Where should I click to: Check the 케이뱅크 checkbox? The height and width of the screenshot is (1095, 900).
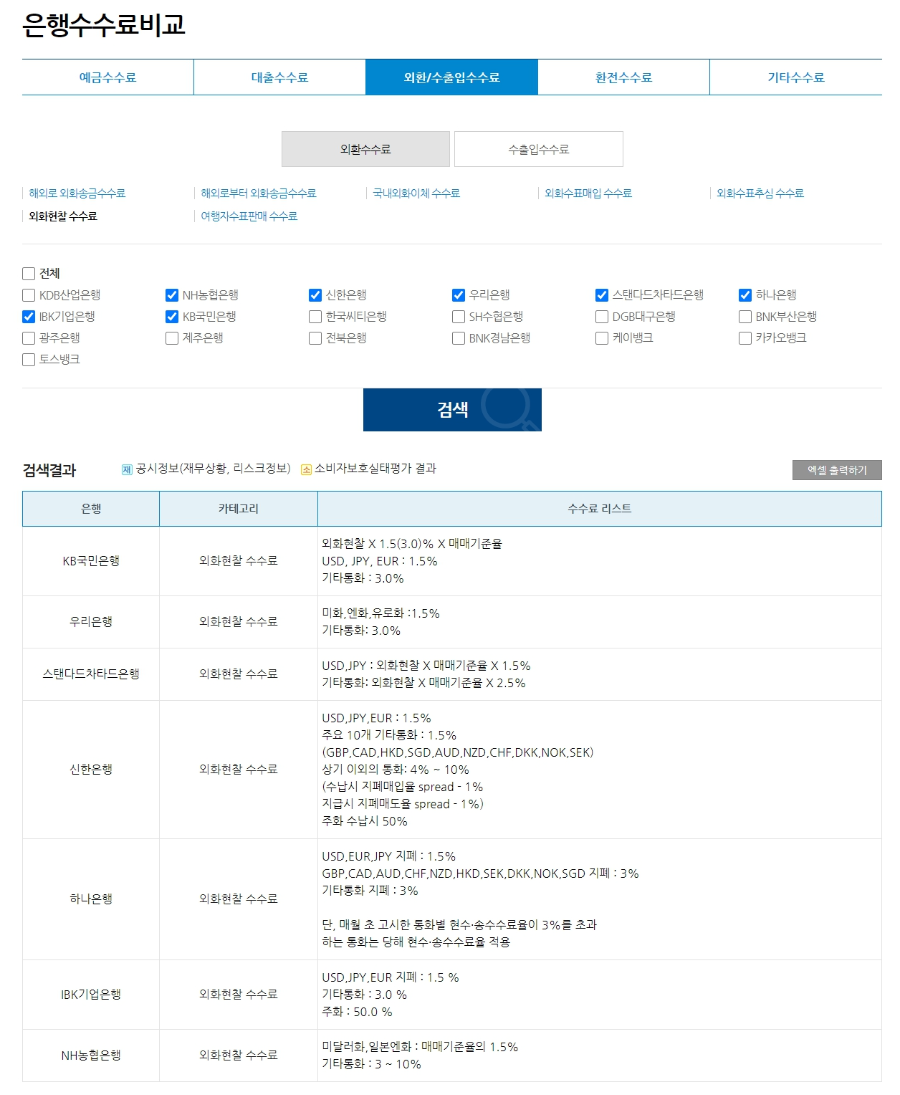[601, 338]
